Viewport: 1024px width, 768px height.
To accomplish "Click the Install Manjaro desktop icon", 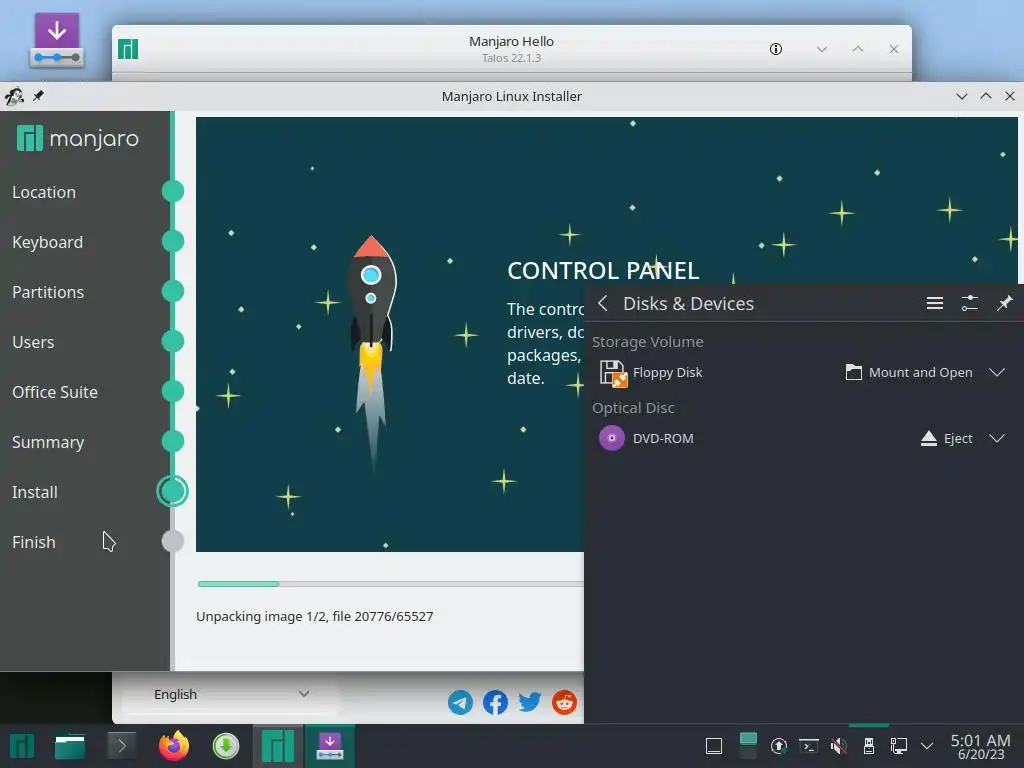I will tap(57, 40).
